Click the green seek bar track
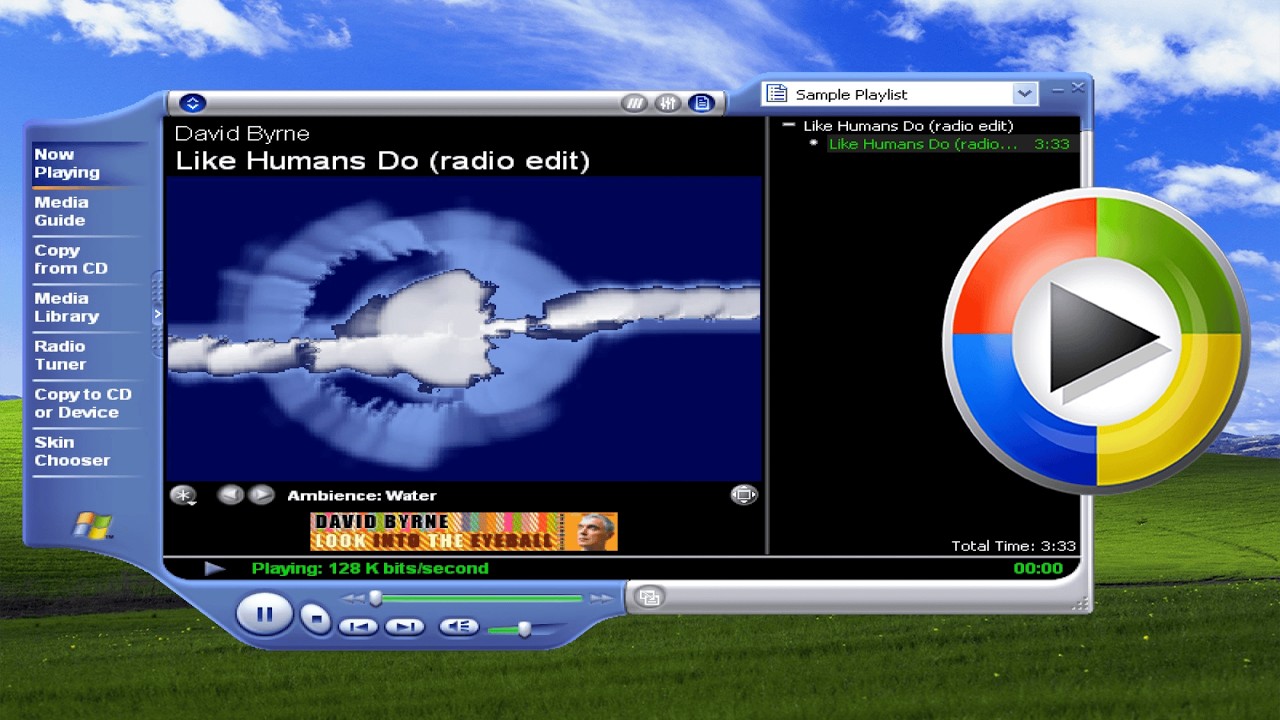Image resolution: width=1280 pixels, height=720 pixels. tap(482, 598)
